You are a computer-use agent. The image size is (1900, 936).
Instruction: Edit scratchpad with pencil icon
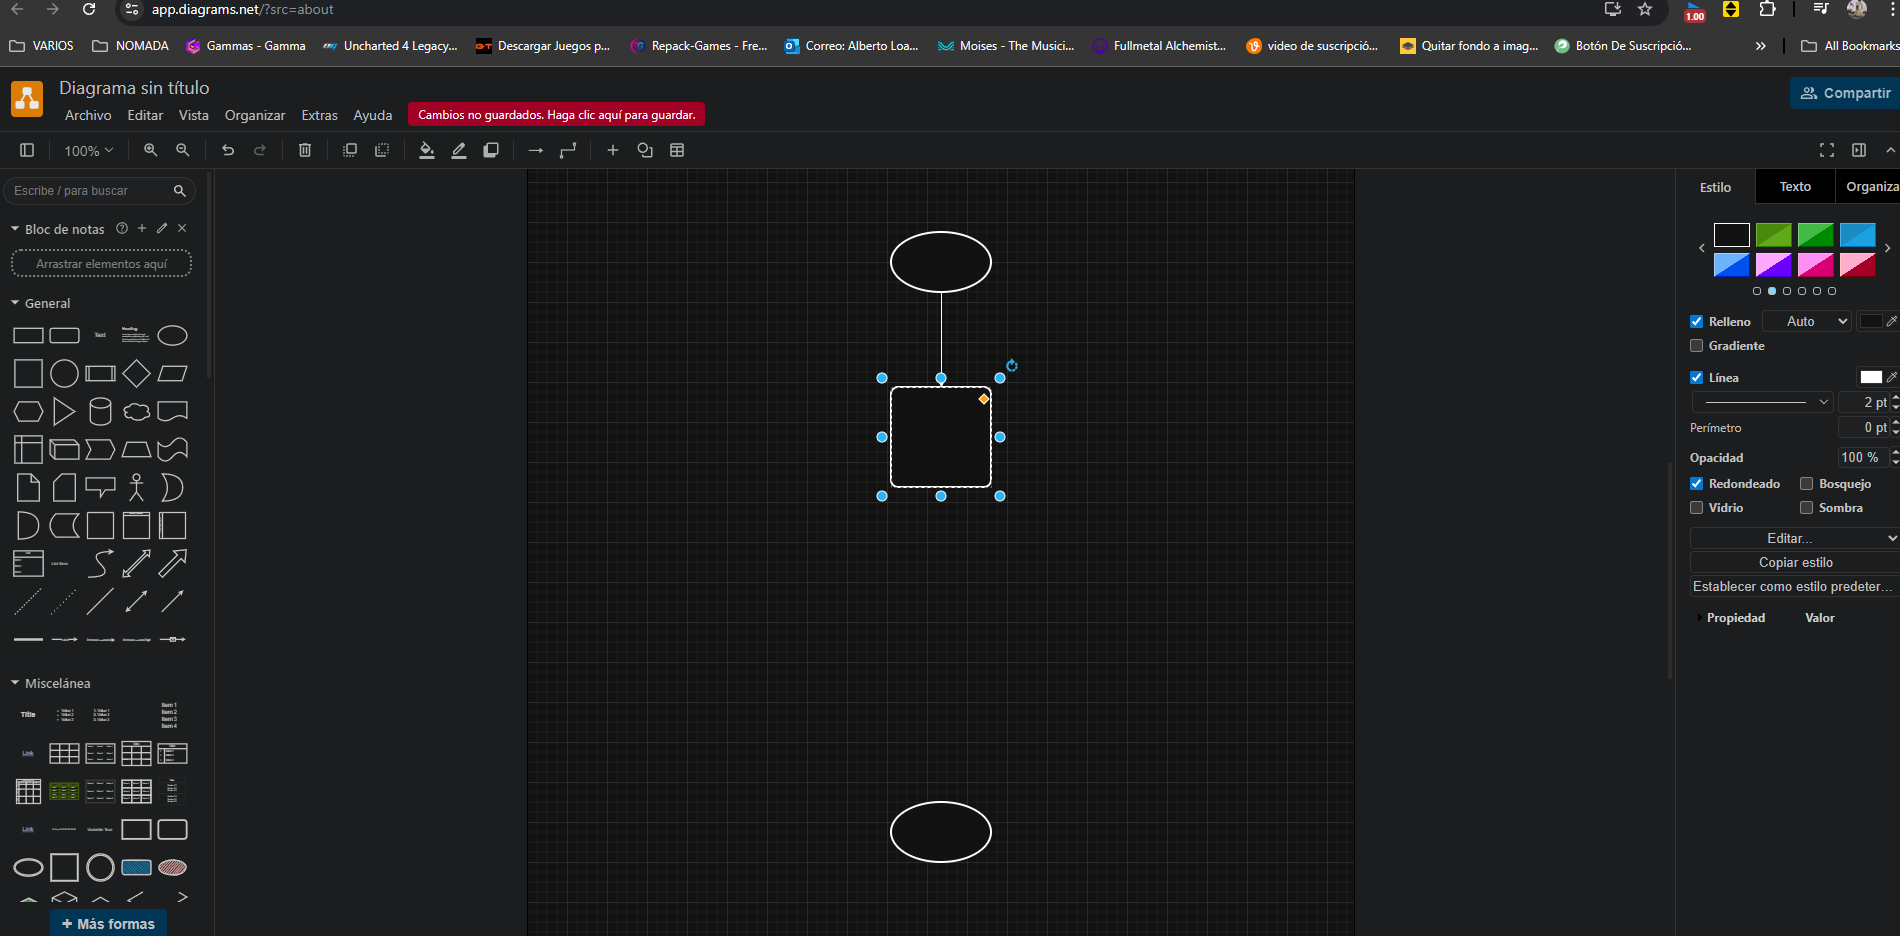[x=162, y=228]
